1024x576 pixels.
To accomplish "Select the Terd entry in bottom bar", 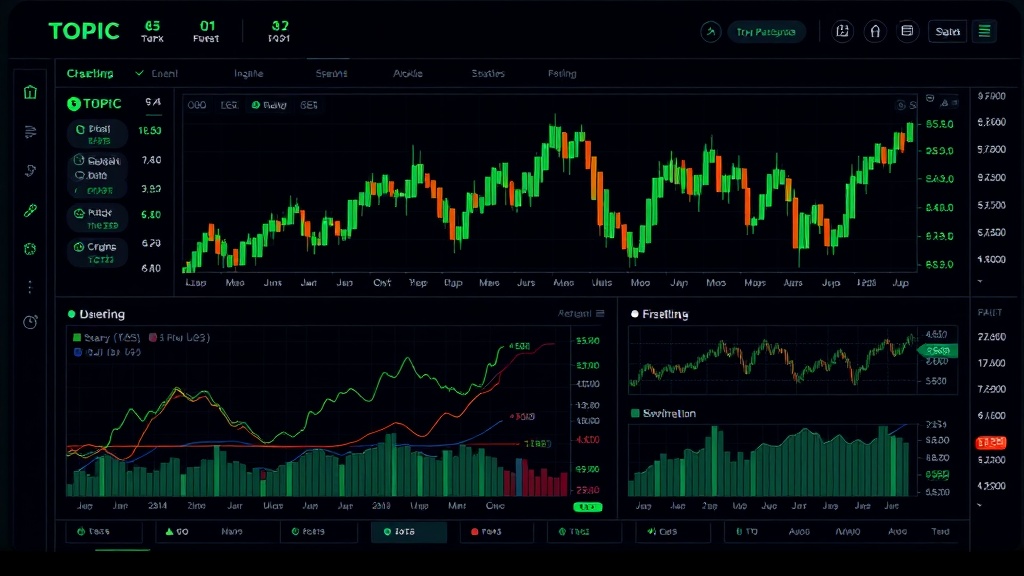I will [940, 532].
